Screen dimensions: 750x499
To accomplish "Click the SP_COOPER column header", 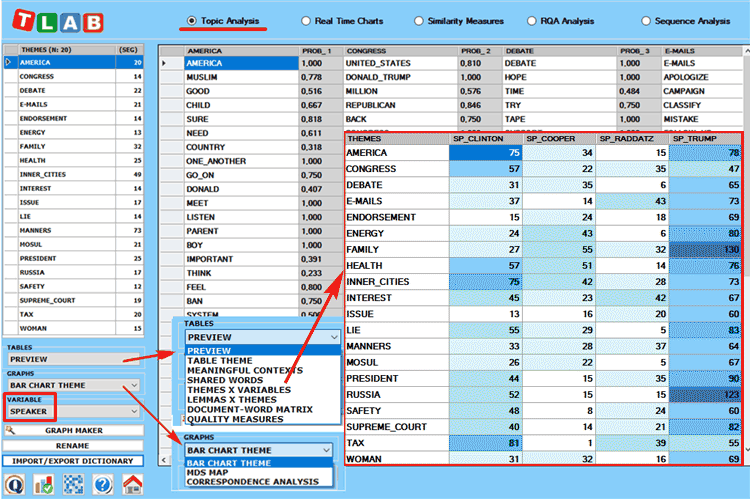I will pyautogui.click(x=559, y=139).
